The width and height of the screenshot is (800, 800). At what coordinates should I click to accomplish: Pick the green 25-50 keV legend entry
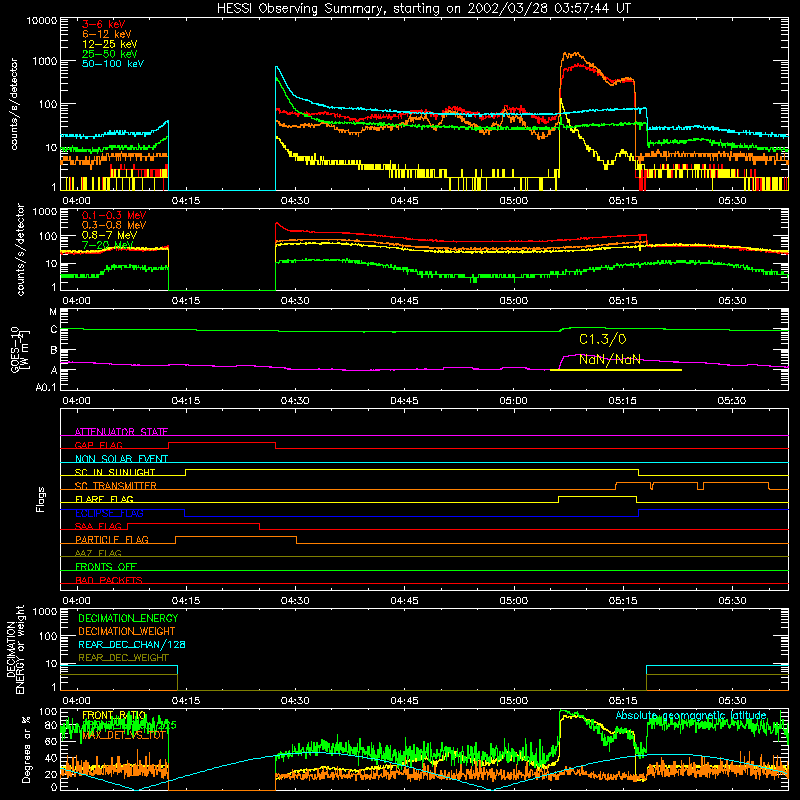[x=110, y=54]
